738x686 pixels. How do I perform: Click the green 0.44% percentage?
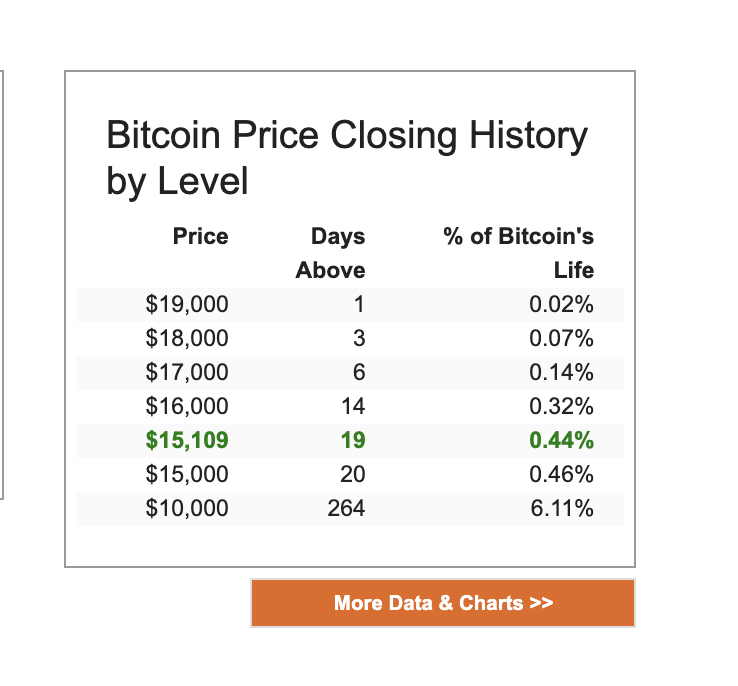point(561,440)
